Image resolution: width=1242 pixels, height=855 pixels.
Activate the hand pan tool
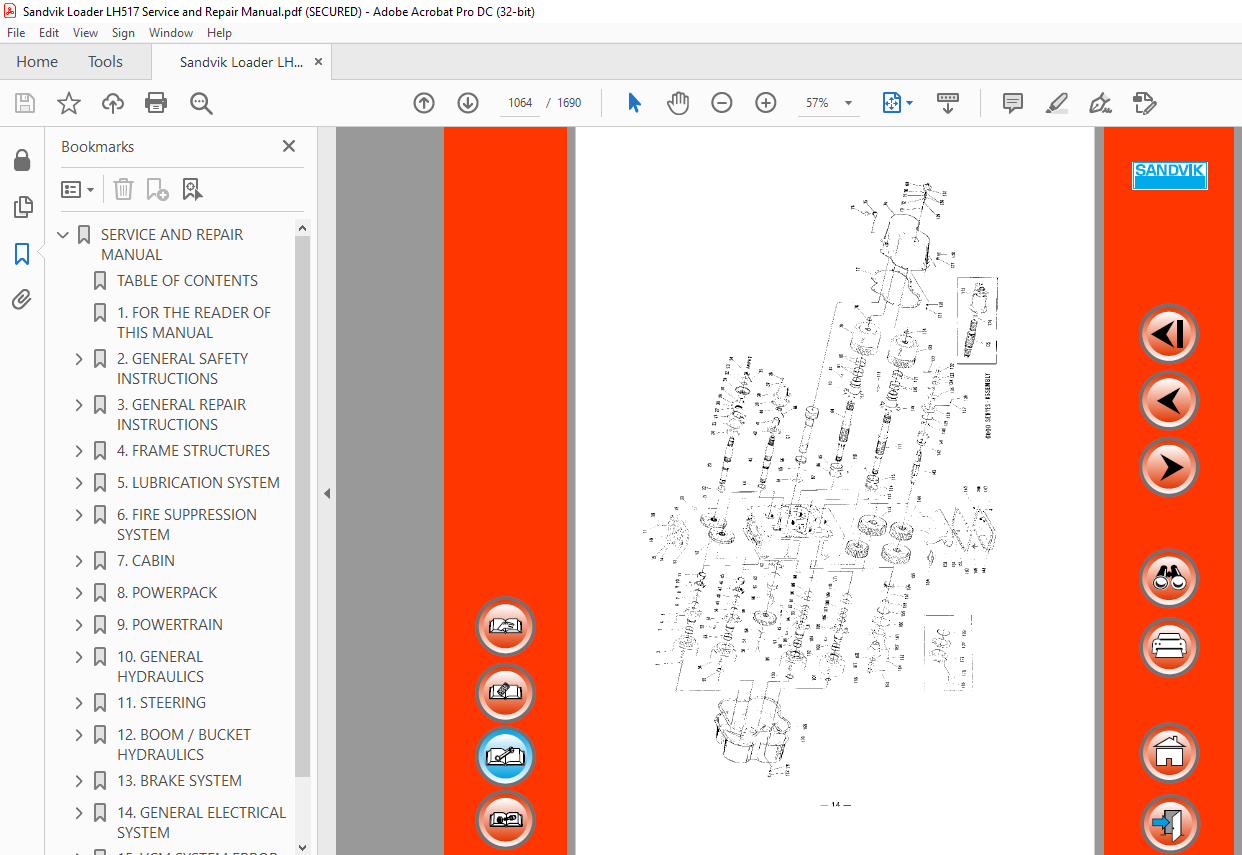(x=678, y=103)
